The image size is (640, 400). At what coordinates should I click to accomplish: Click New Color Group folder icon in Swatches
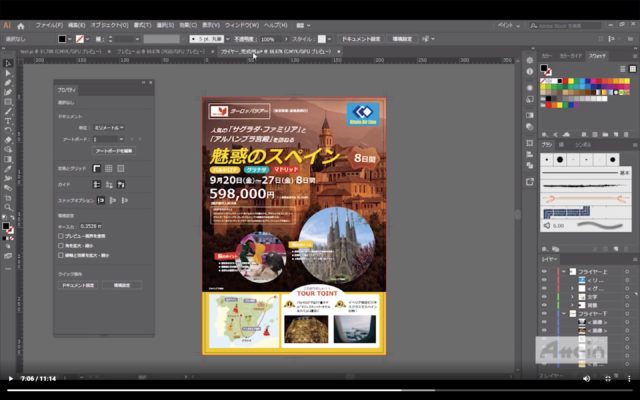(605, 134)
